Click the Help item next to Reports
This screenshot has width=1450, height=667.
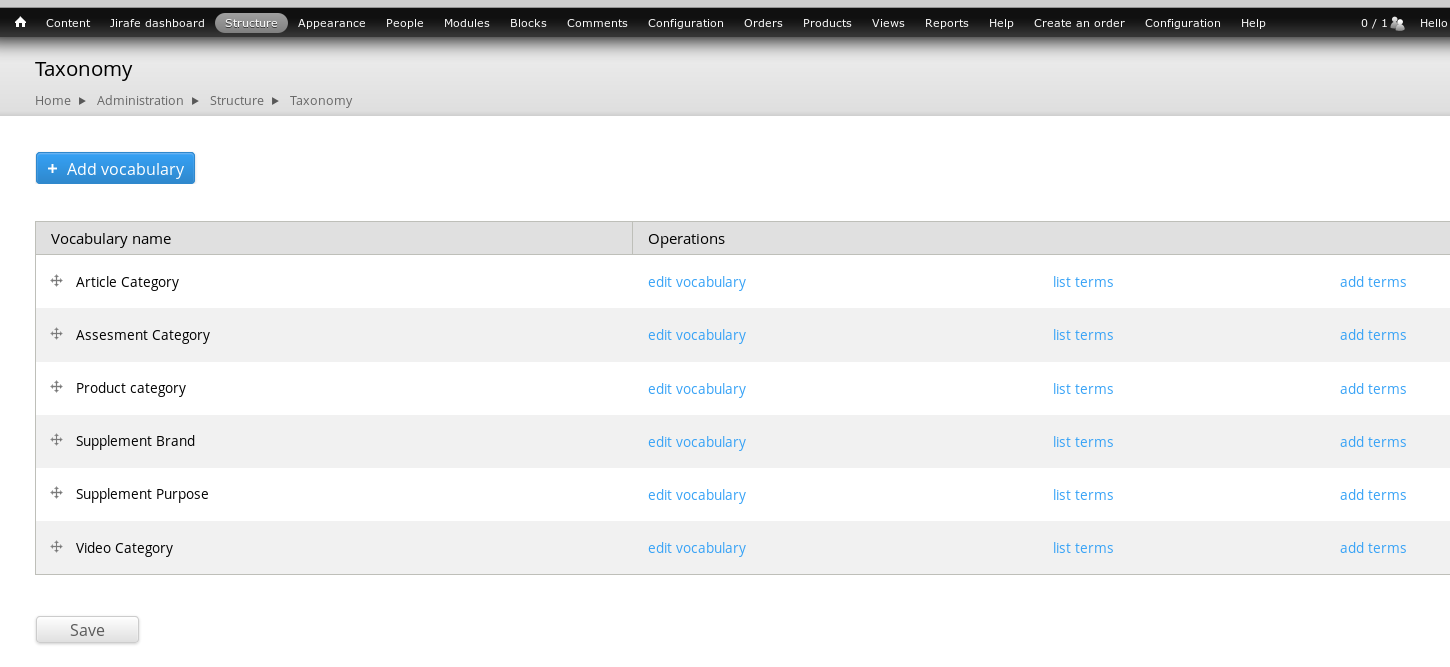pos(1001,23)
